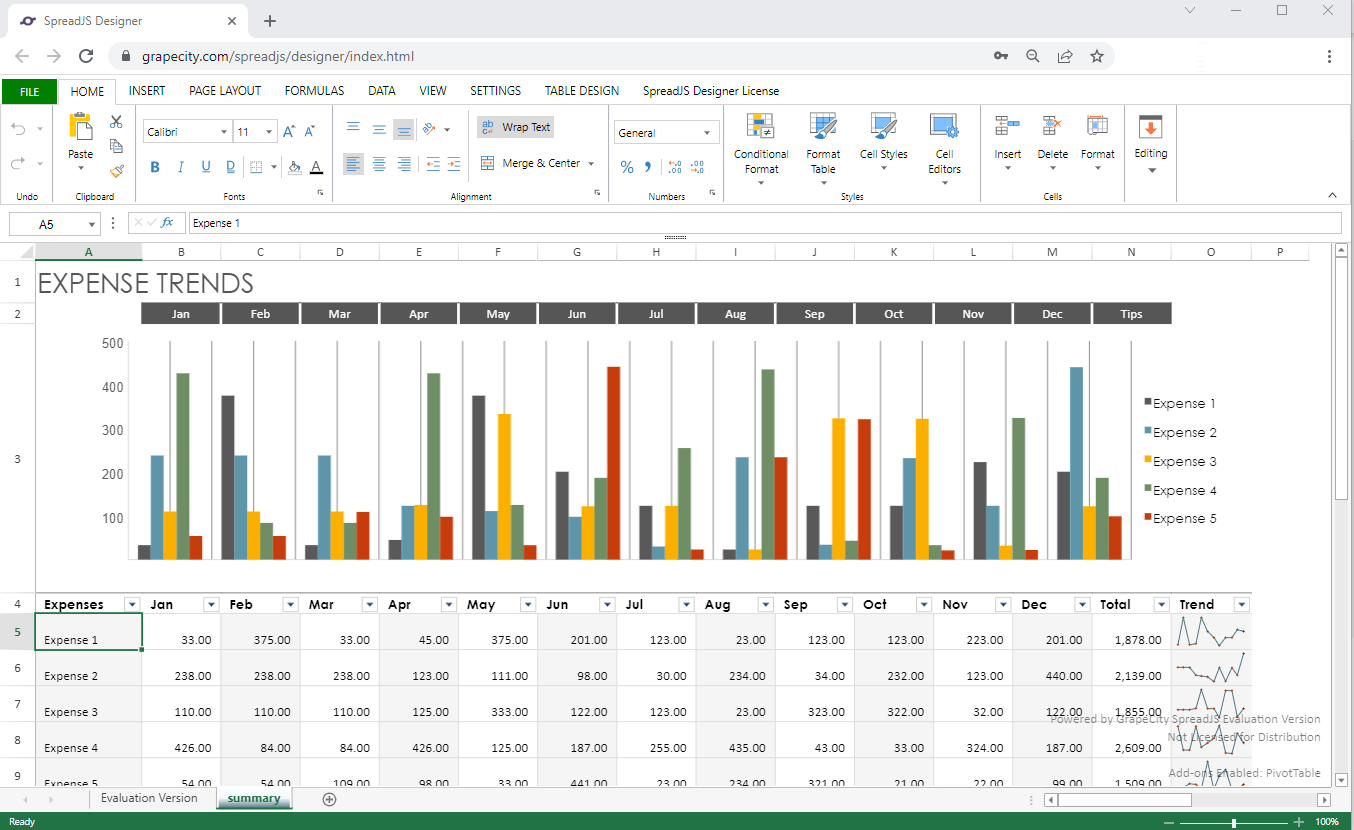
Task: Click the green FILE button
Action: [29, 92]
